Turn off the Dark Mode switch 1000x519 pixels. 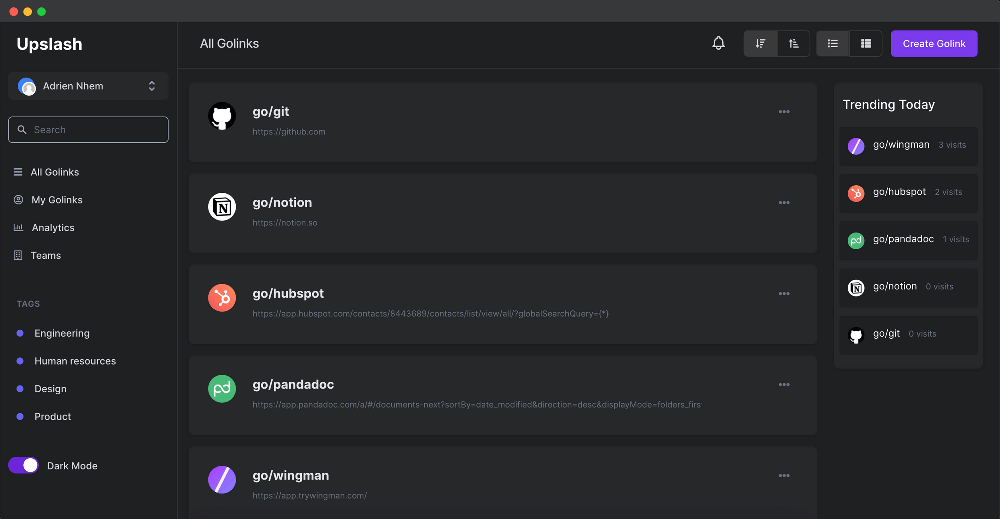tap(24, 465)
